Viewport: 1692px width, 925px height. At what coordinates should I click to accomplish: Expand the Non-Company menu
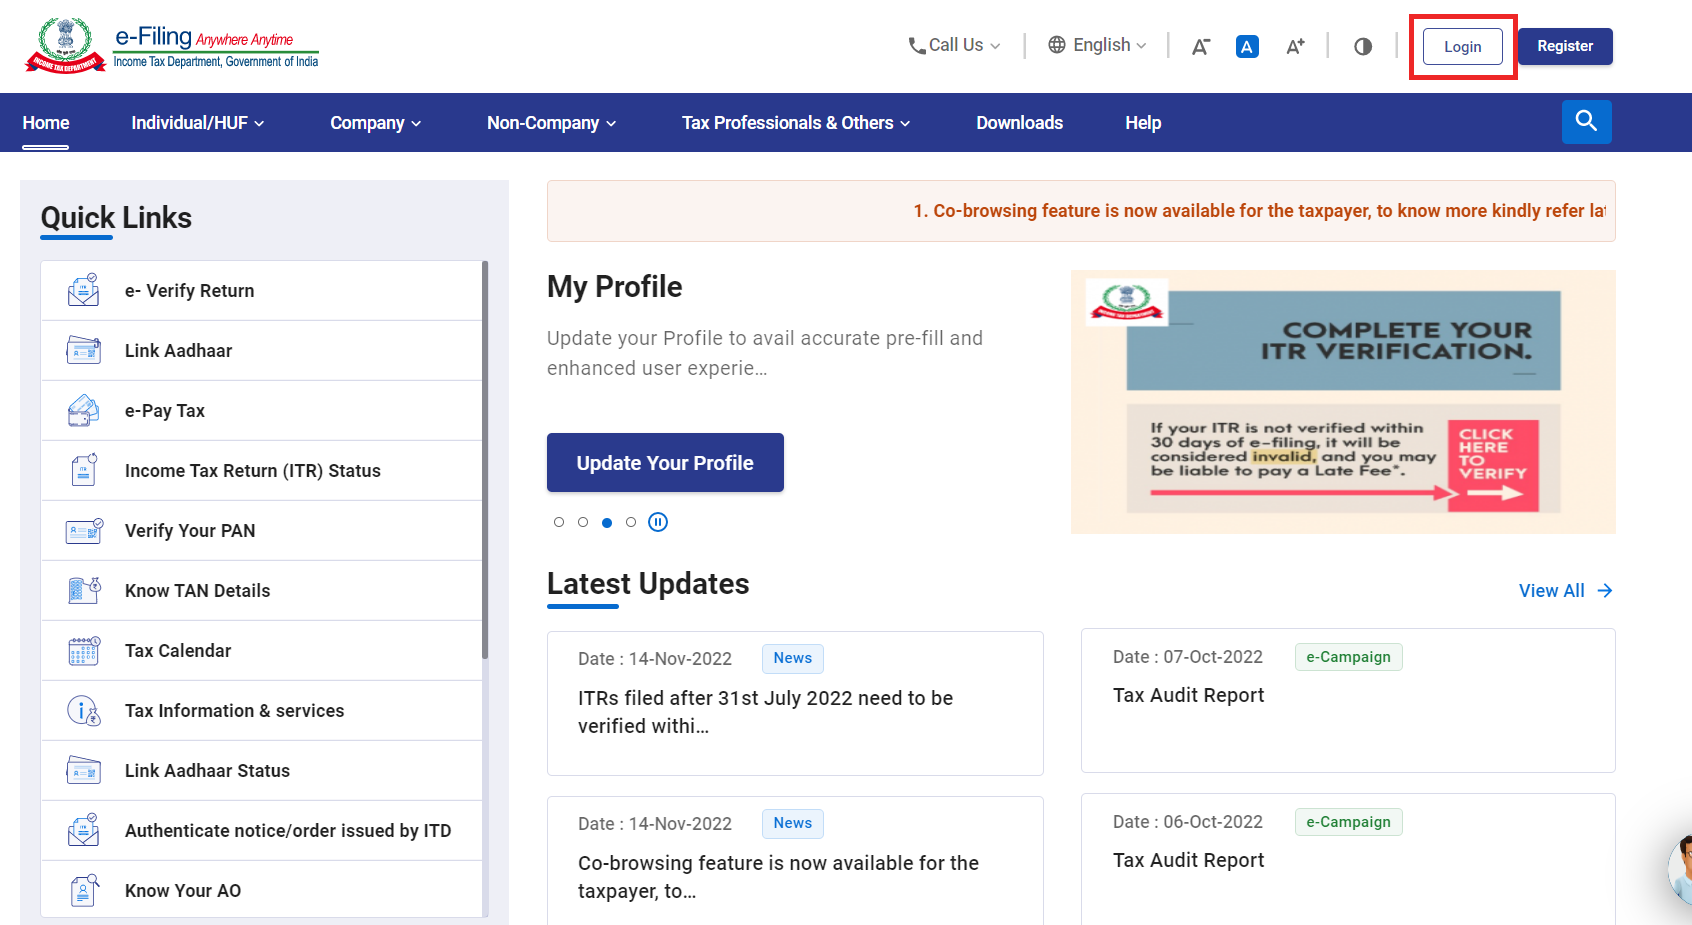(552, 123)
